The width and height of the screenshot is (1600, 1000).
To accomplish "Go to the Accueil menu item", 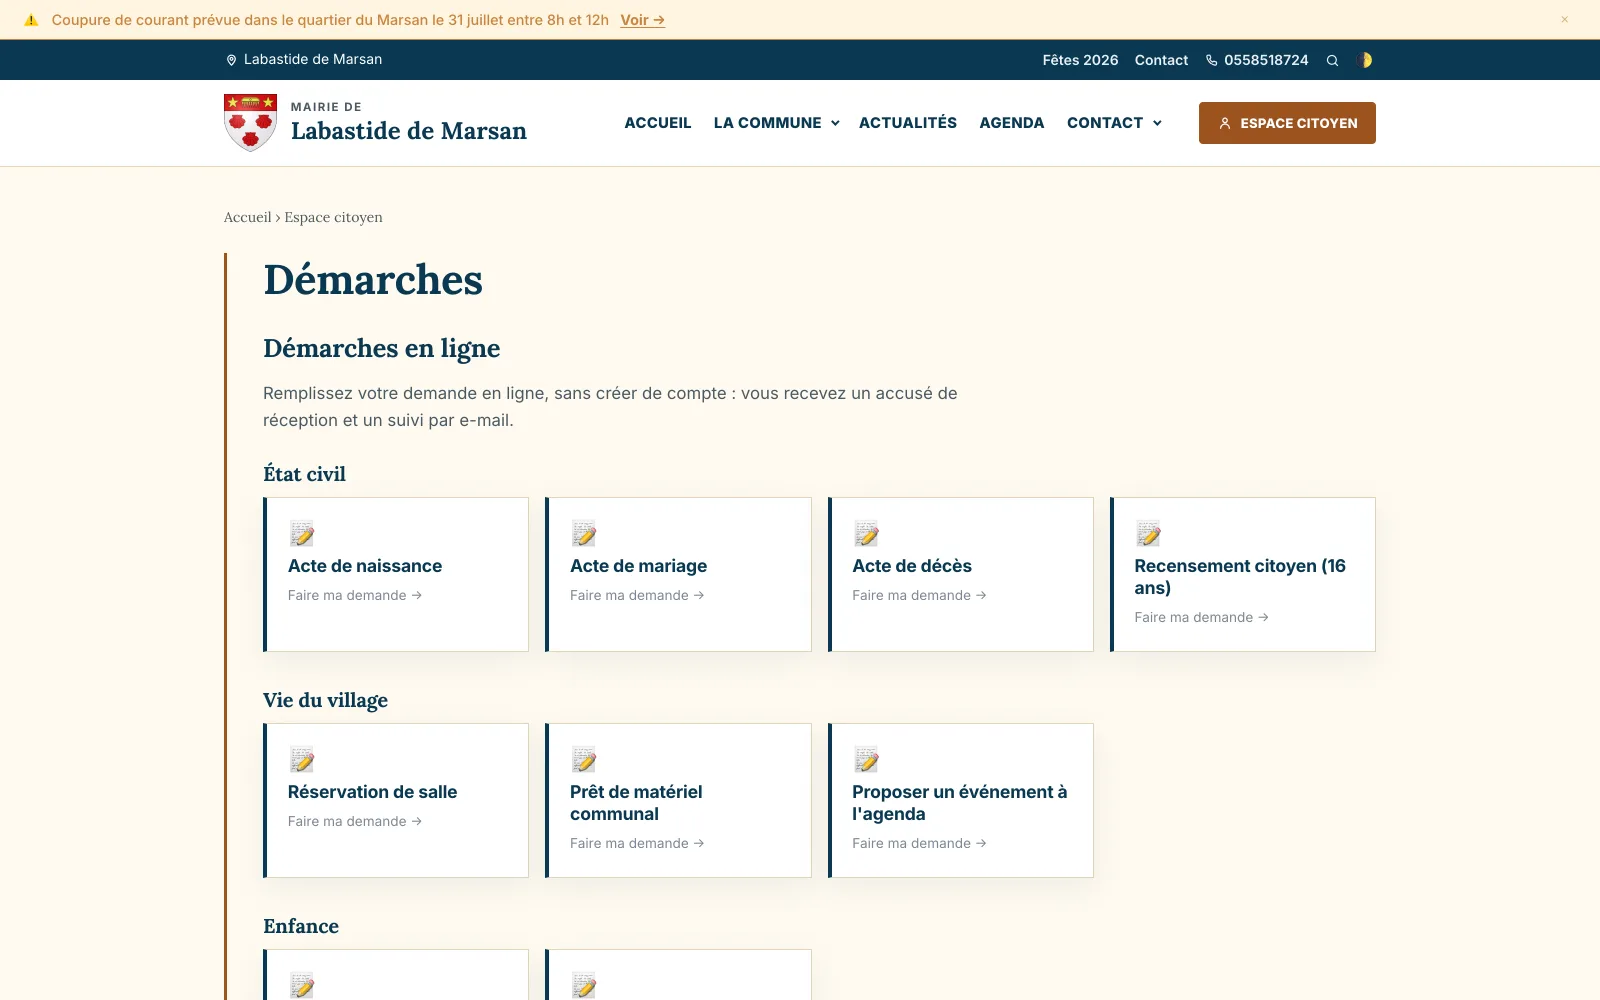I will tap(657, 123).
